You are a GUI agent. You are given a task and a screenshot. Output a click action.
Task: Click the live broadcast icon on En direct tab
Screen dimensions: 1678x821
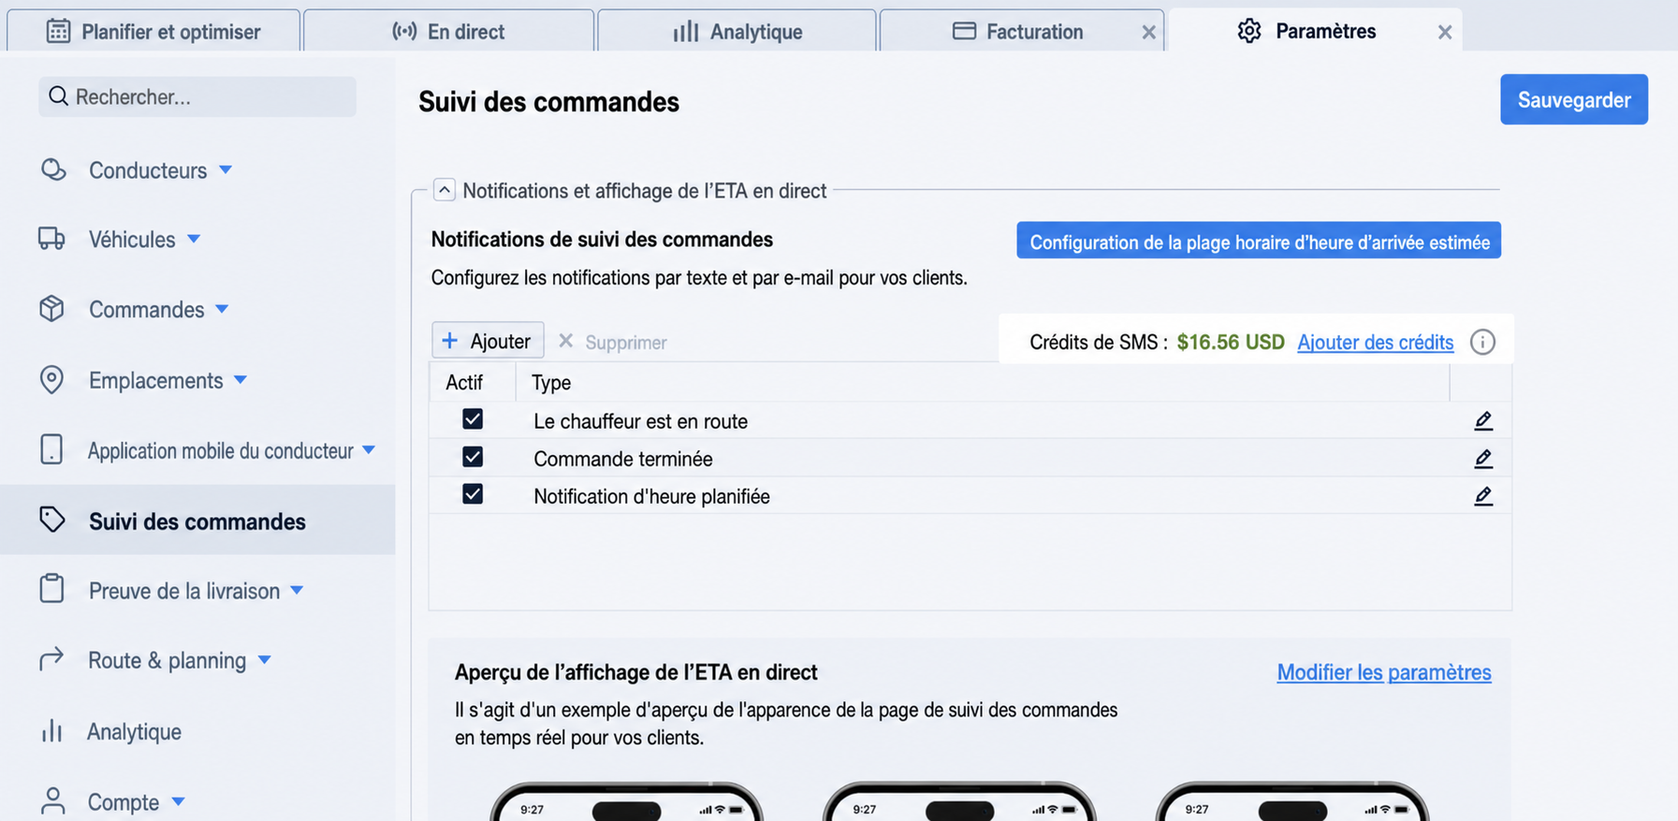pyautogui.click(x=404, y=31)
